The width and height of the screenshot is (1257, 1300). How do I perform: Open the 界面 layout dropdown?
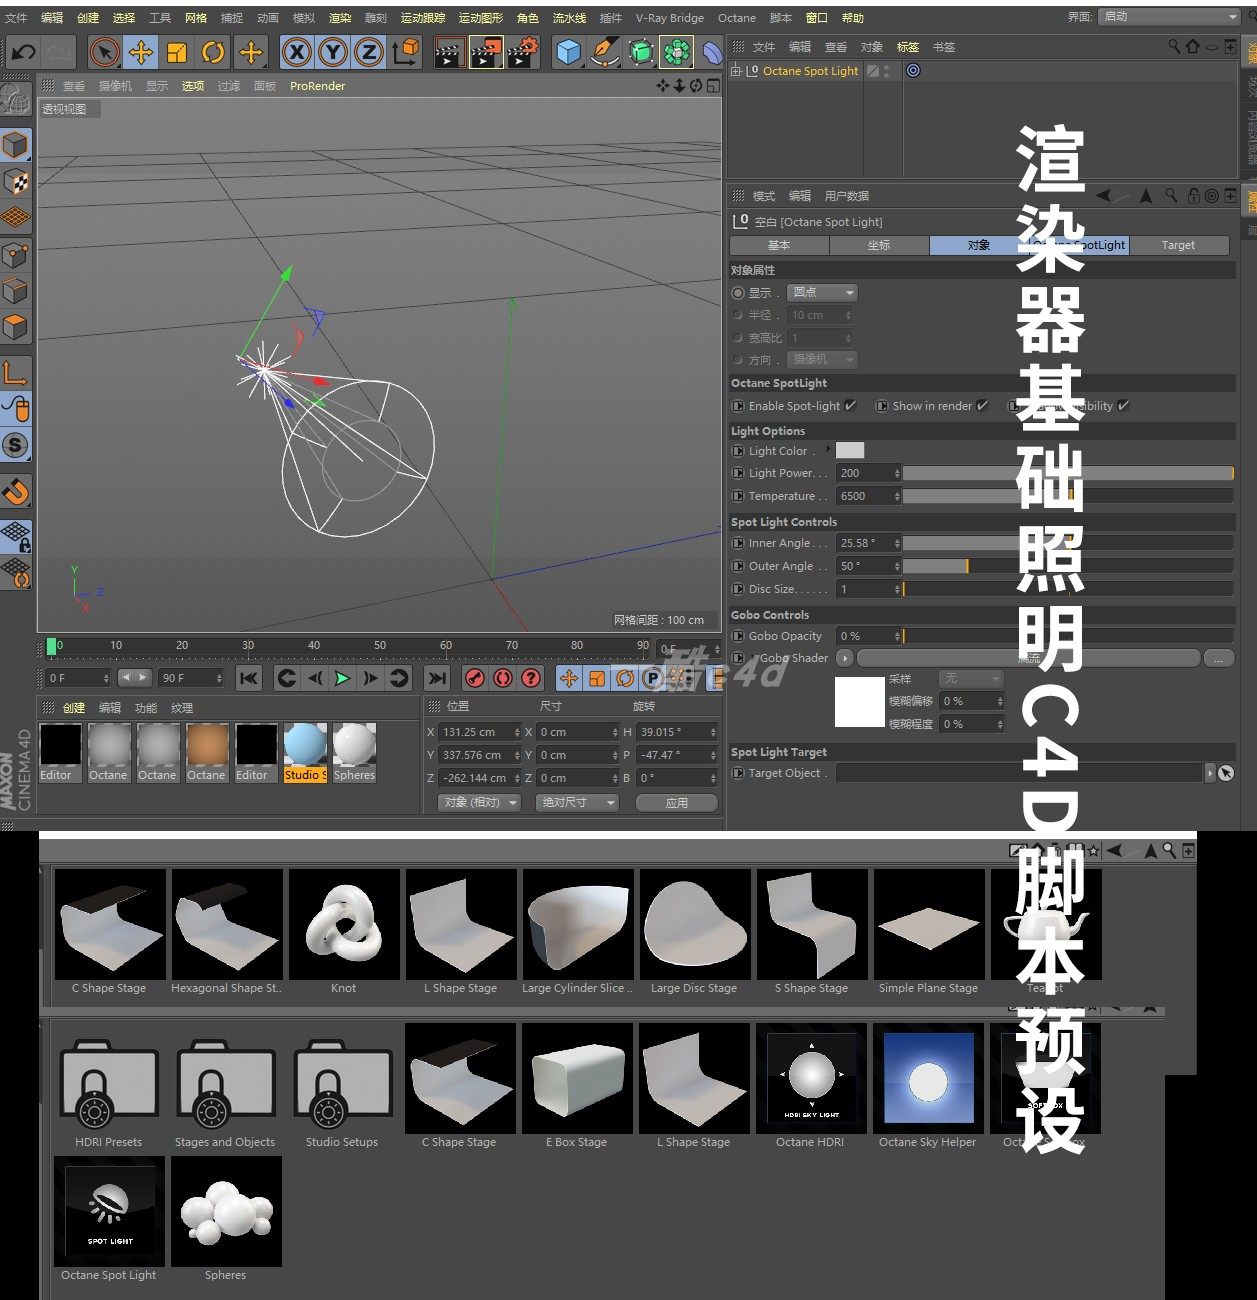[x=1170, y=17]
